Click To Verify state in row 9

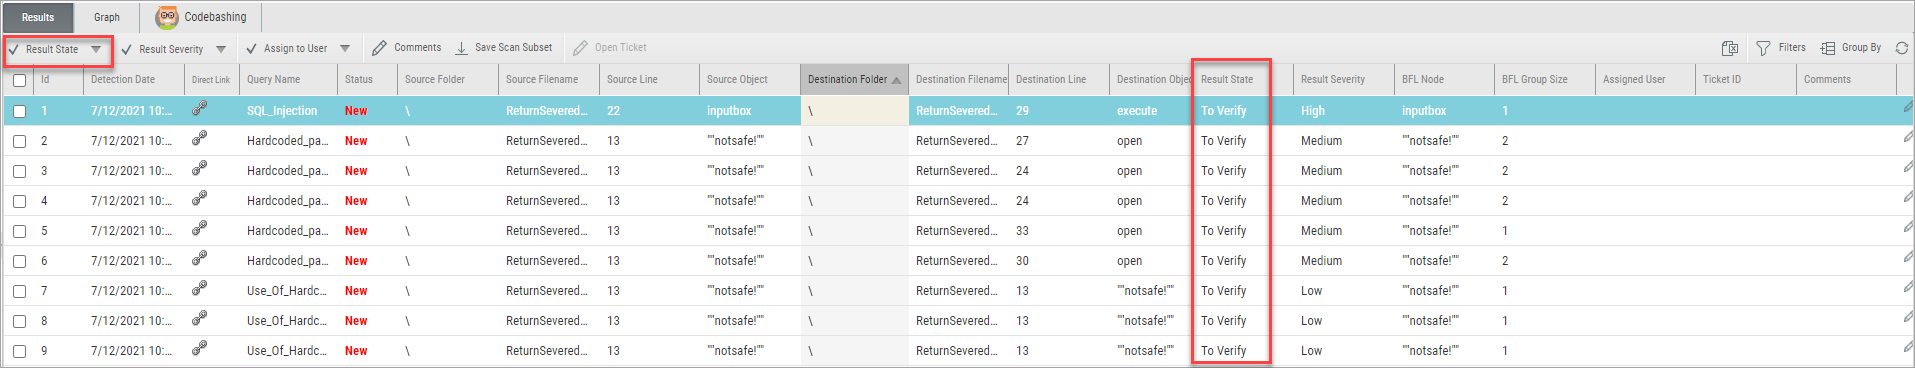click(x=1223, y=351)
